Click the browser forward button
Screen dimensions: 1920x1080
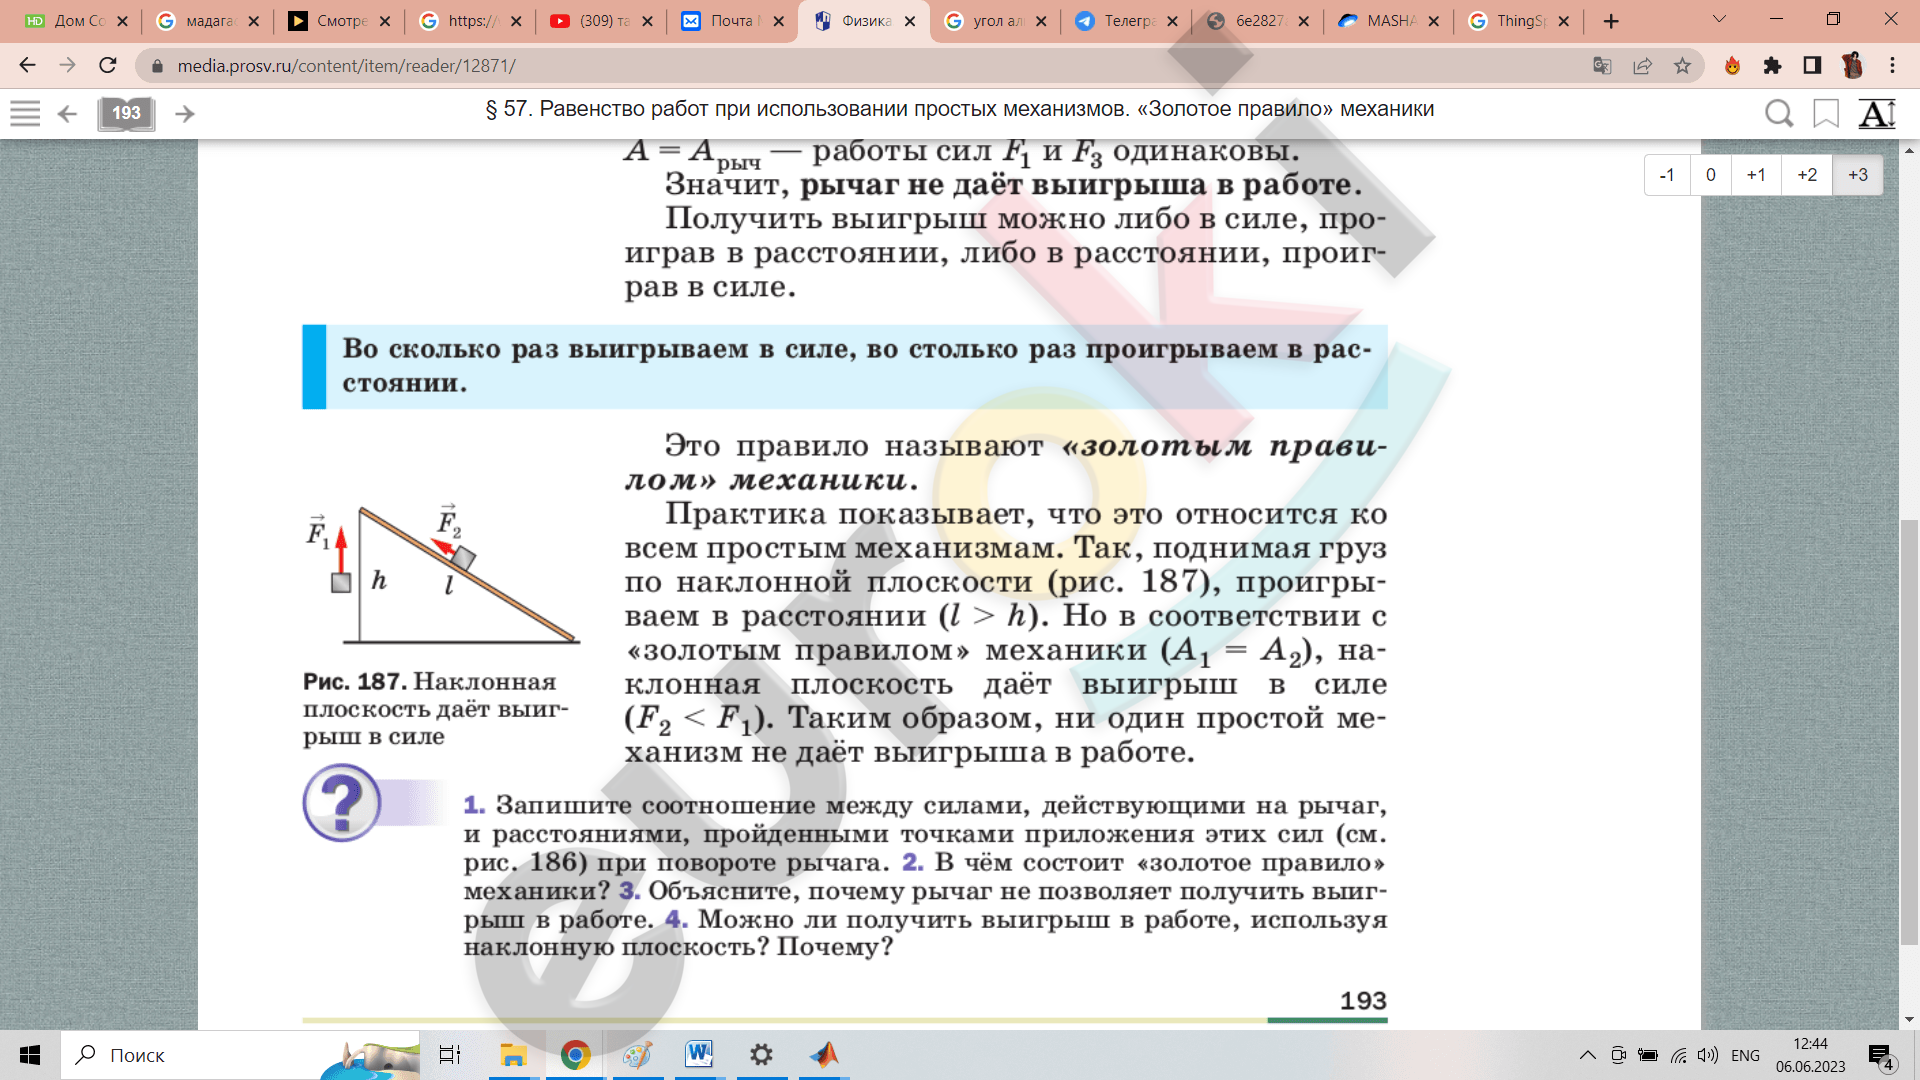coord(67,65)
